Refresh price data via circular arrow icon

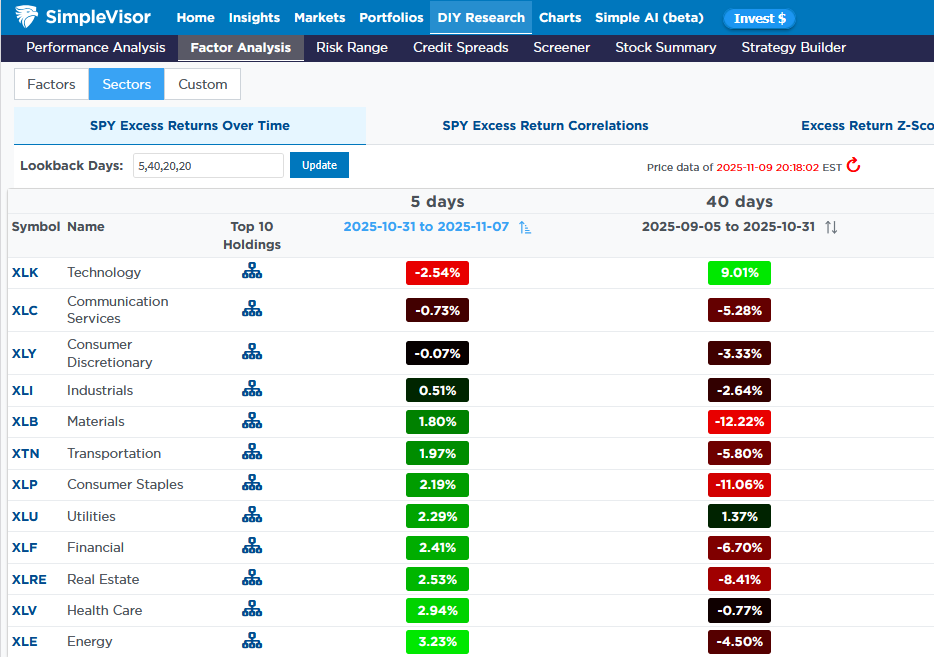point(852,167)
